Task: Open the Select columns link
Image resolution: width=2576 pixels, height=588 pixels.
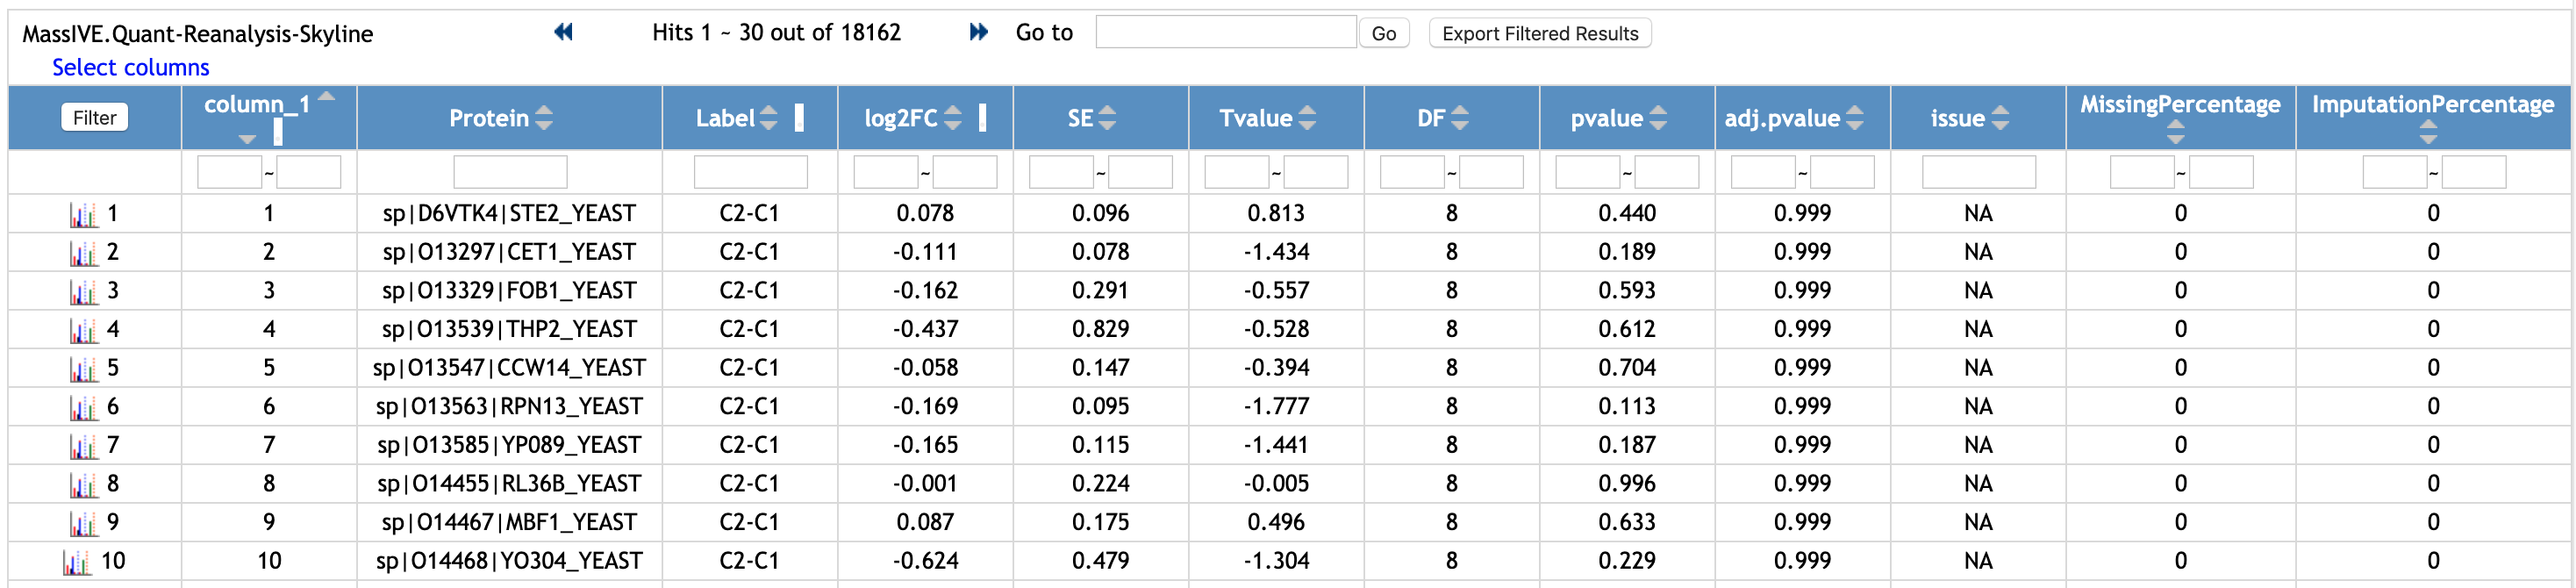Action: 130,68
